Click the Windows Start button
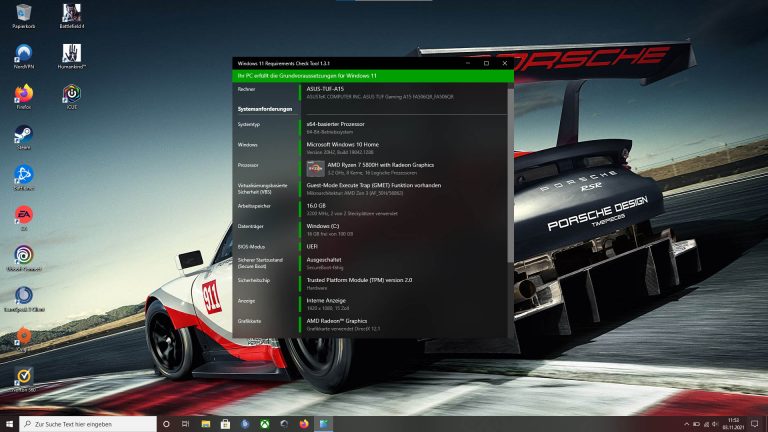 click(9, 424)
